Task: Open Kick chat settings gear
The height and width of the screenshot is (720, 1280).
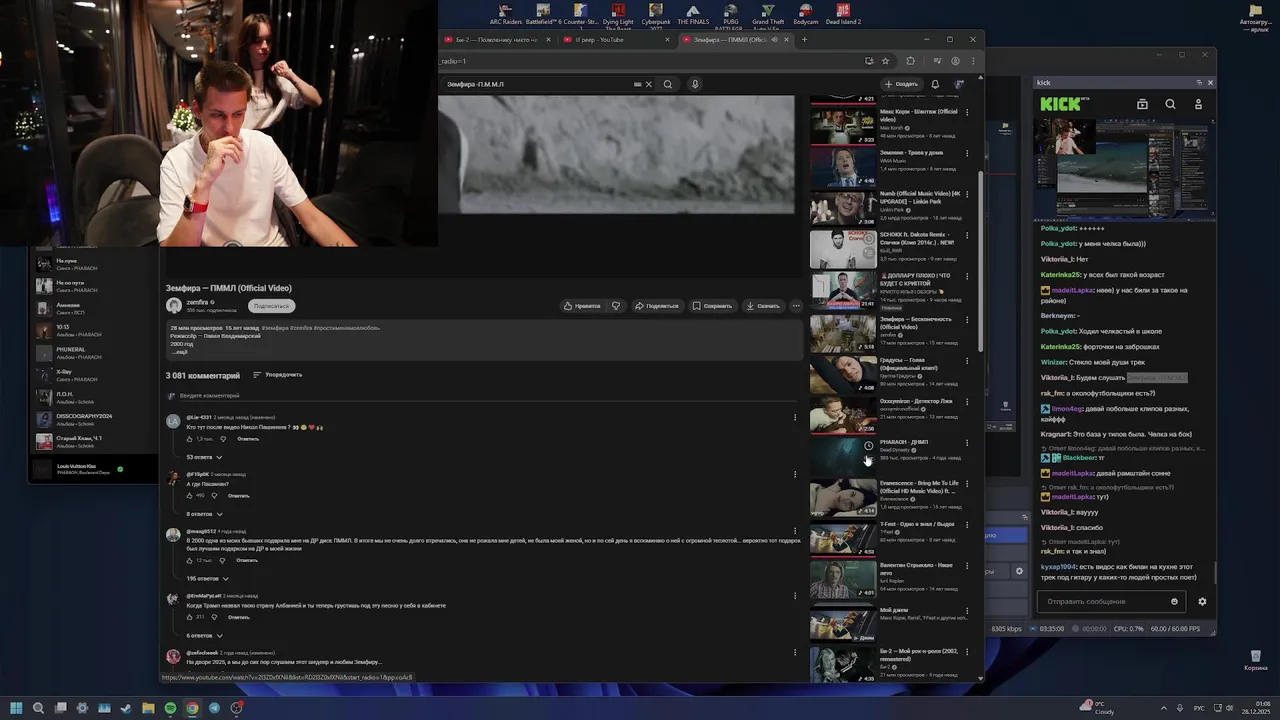Action: tap(1202, 602)
